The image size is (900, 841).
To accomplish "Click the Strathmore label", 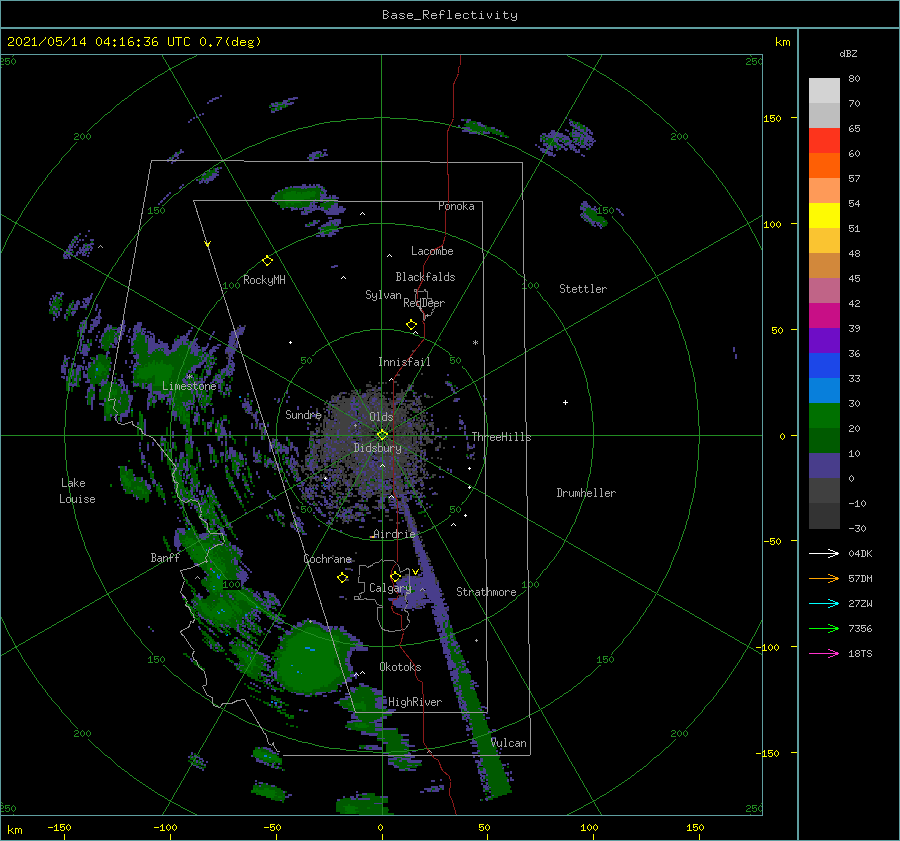I will [486, 592].
